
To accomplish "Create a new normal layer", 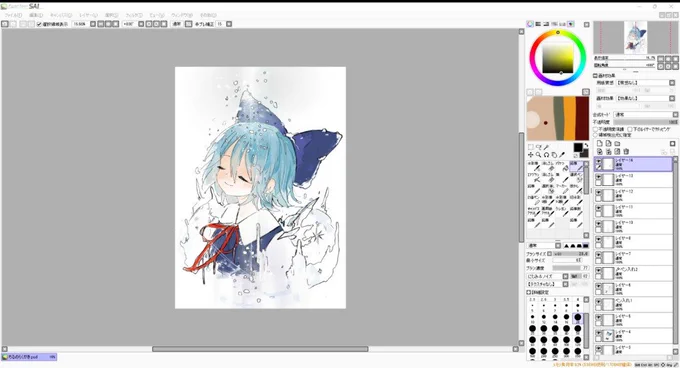I will tap(599, 144).
